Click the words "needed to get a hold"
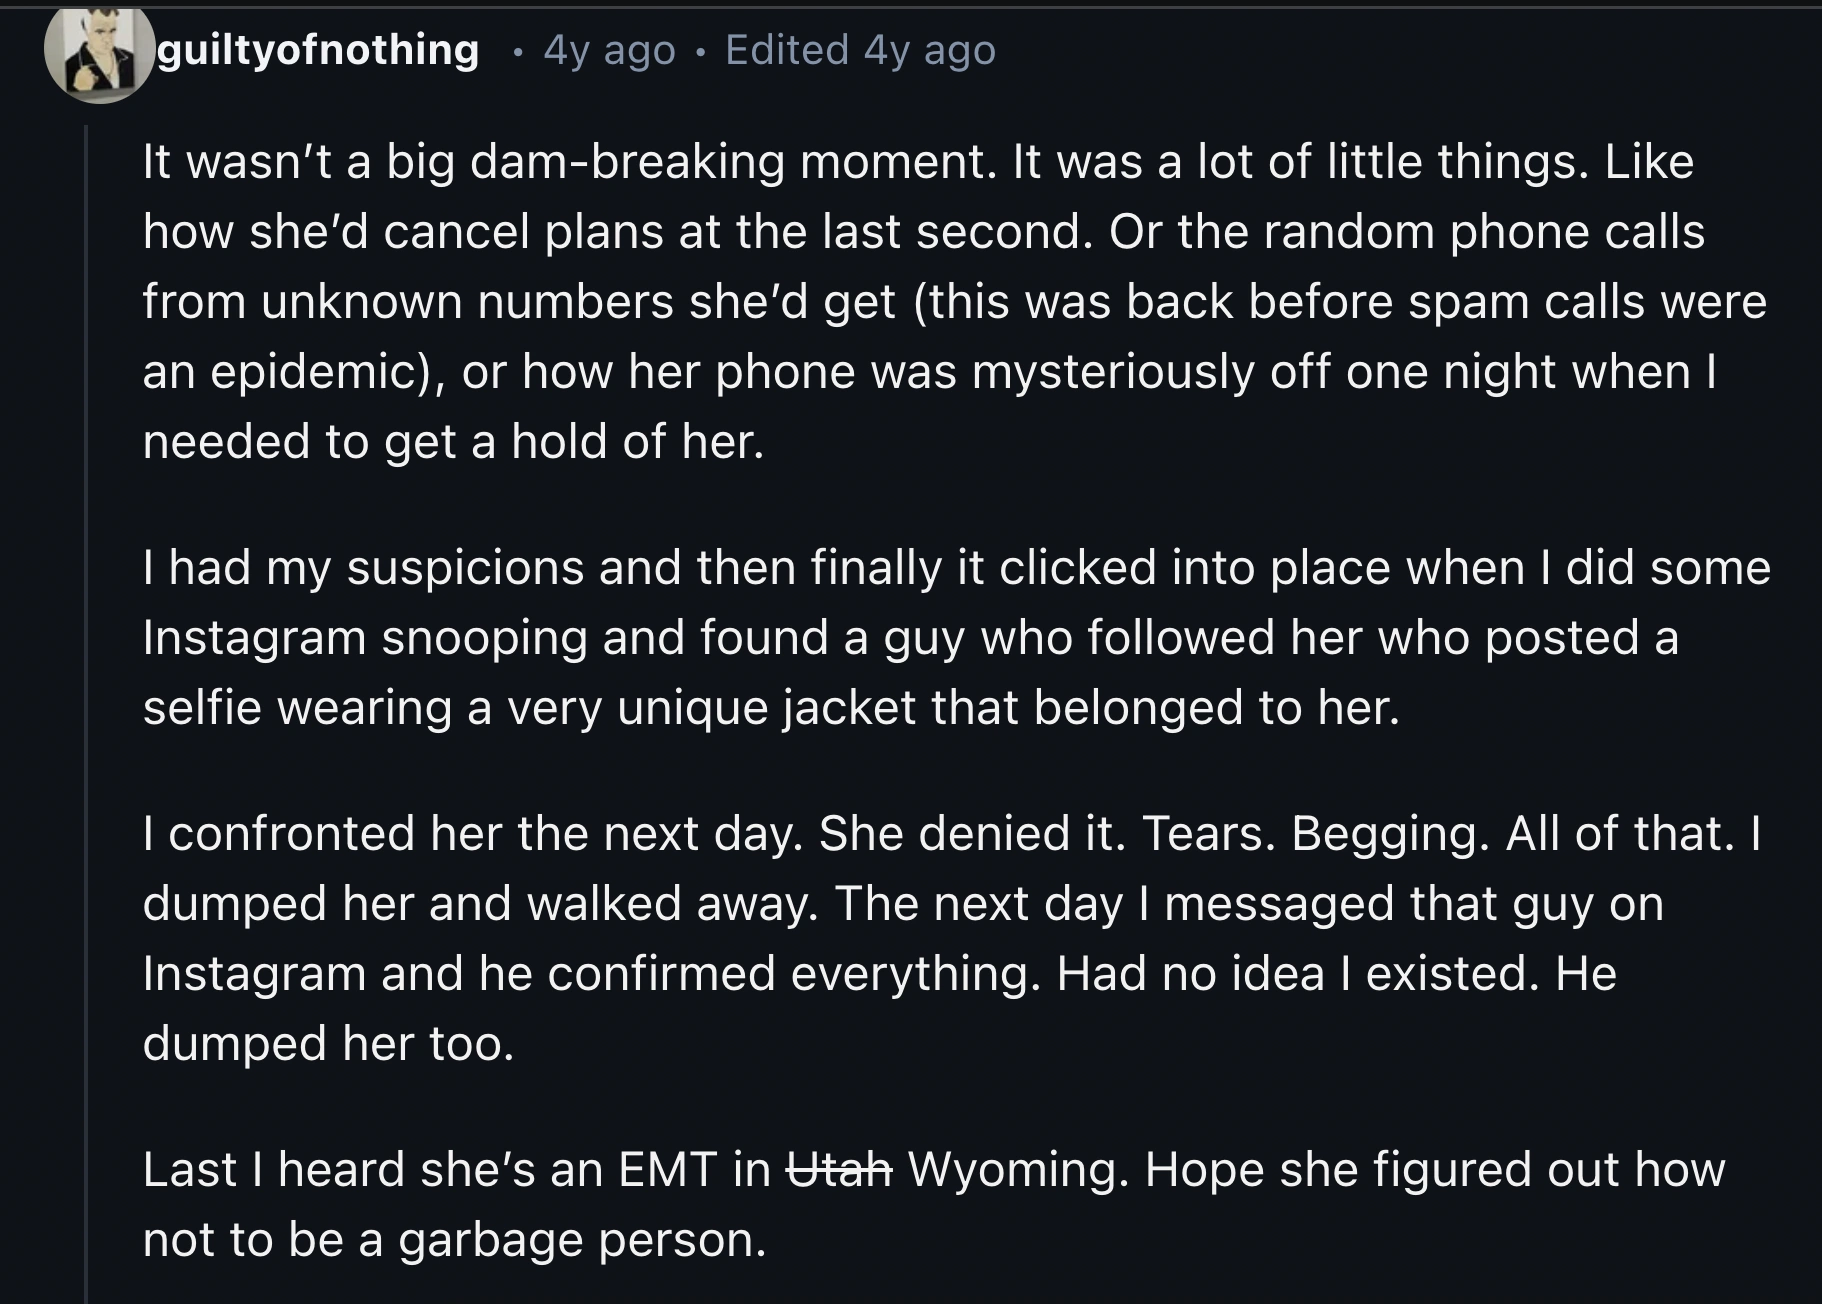The width and height of the screenshot is (1822, 1304). click(375, 442)
